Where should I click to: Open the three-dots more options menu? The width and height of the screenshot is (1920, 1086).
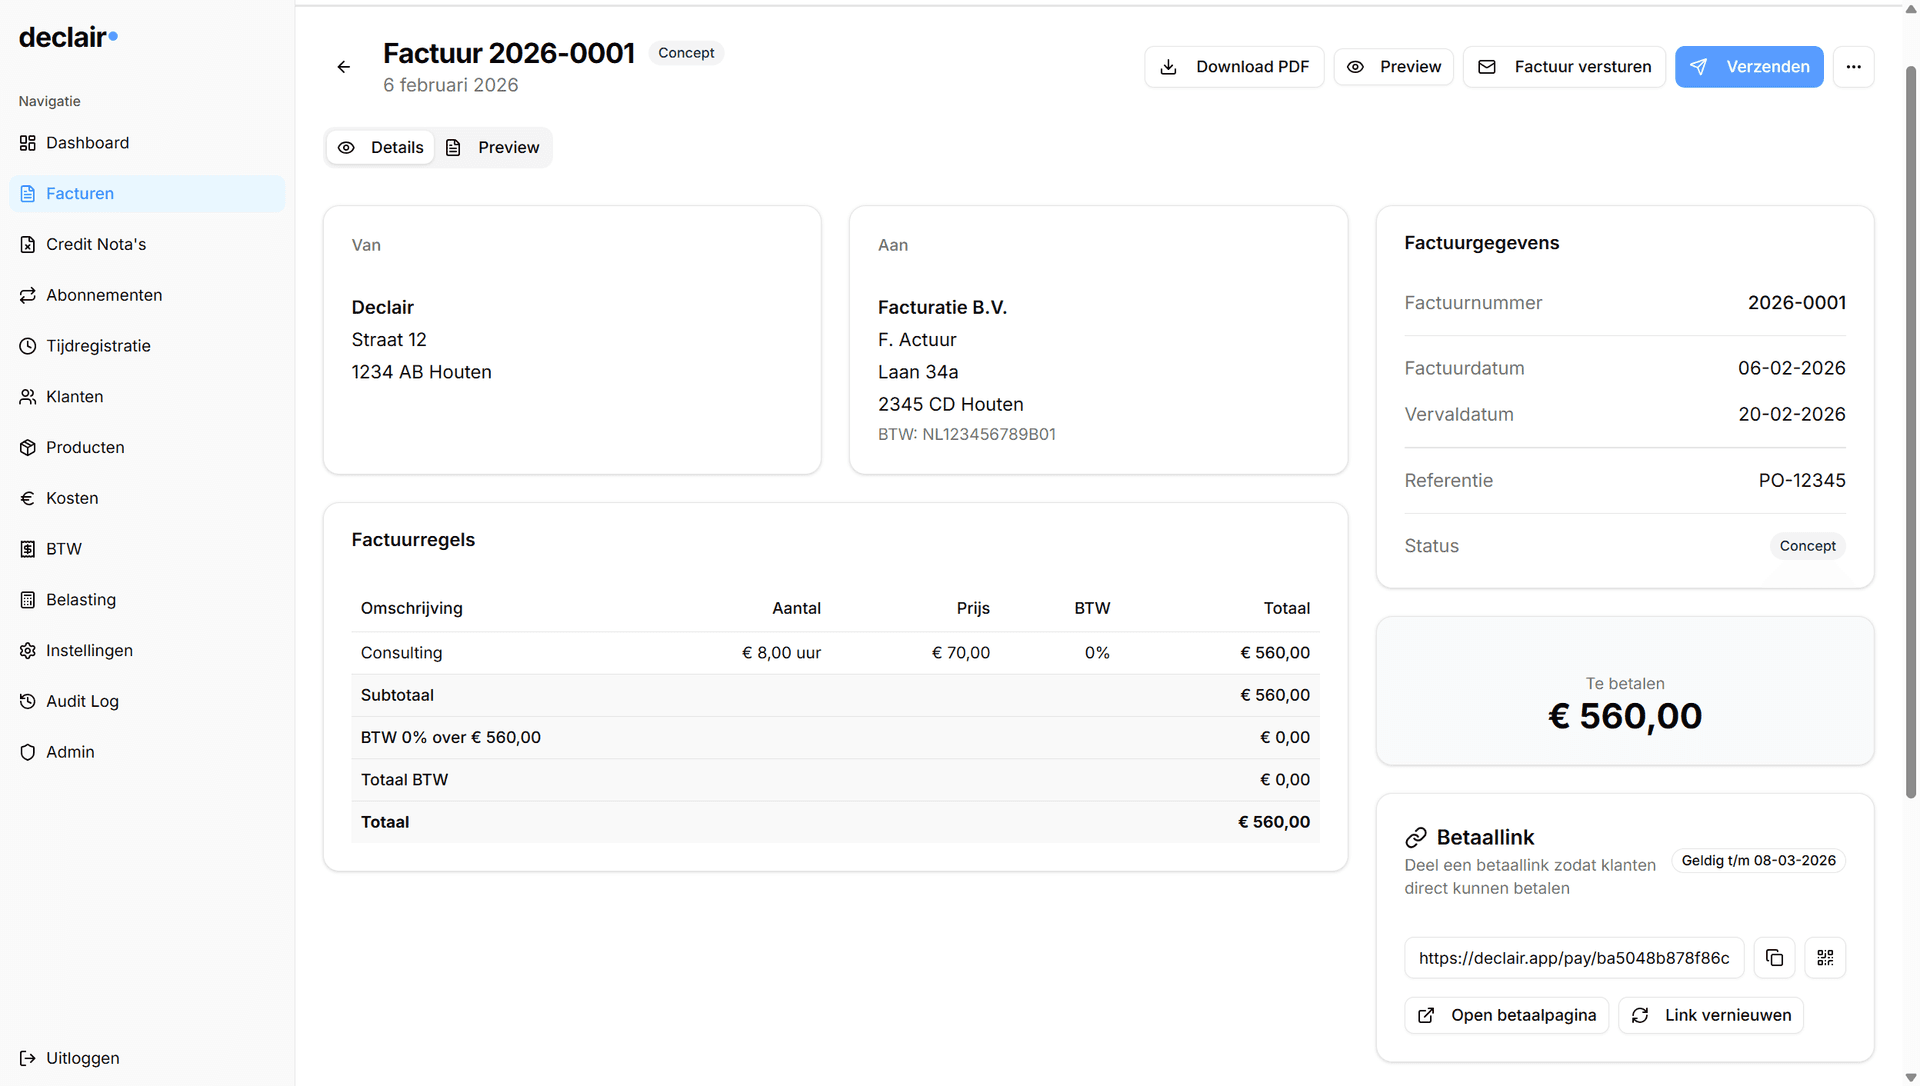1853,67
